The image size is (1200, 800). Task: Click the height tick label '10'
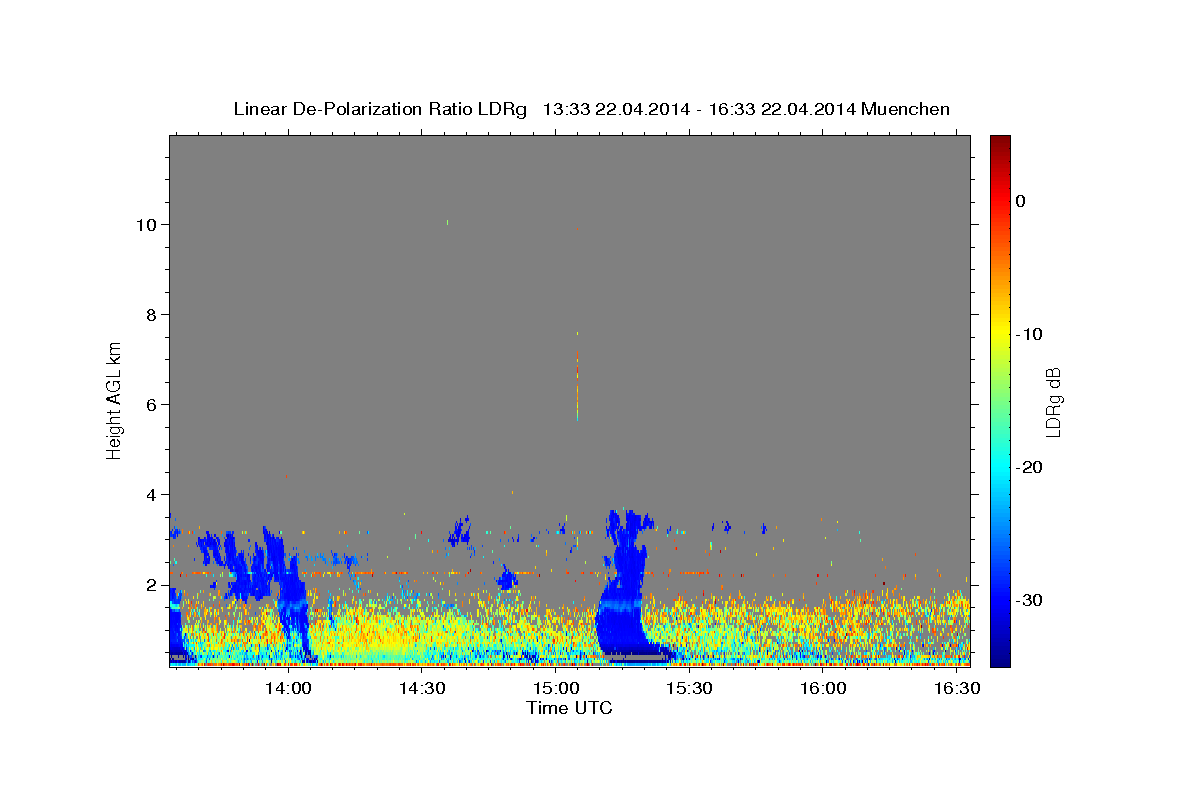coord(148,225)
